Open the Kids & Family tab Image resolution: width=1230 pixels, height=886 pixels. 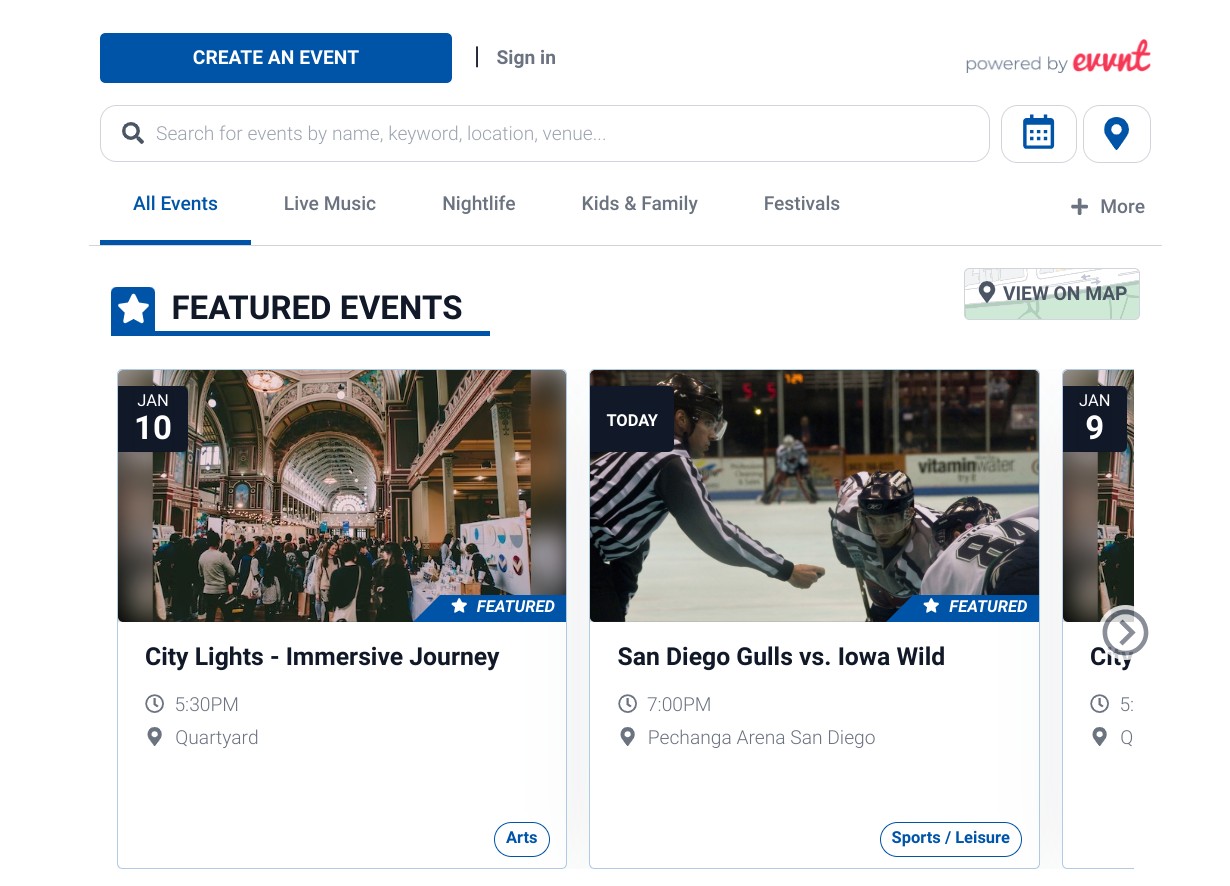point(640,204)
